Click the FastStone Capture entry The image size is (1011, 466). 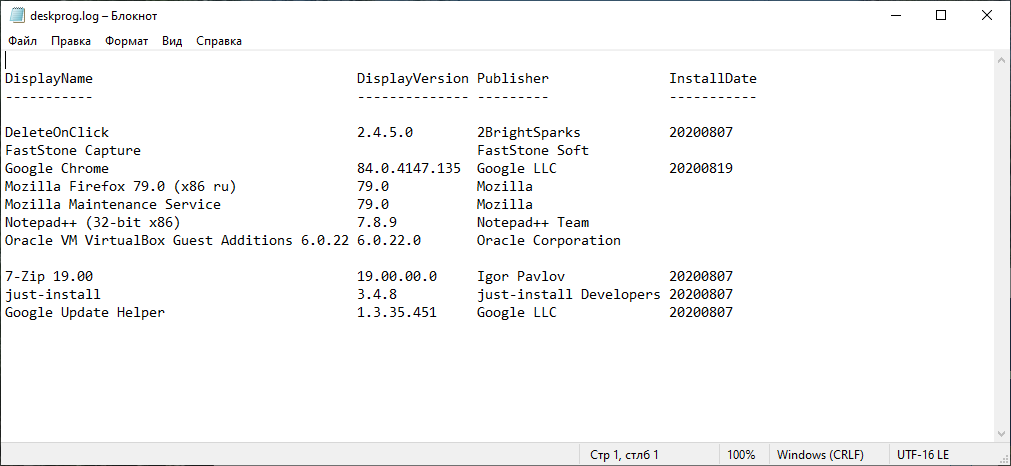coord(73,151)
